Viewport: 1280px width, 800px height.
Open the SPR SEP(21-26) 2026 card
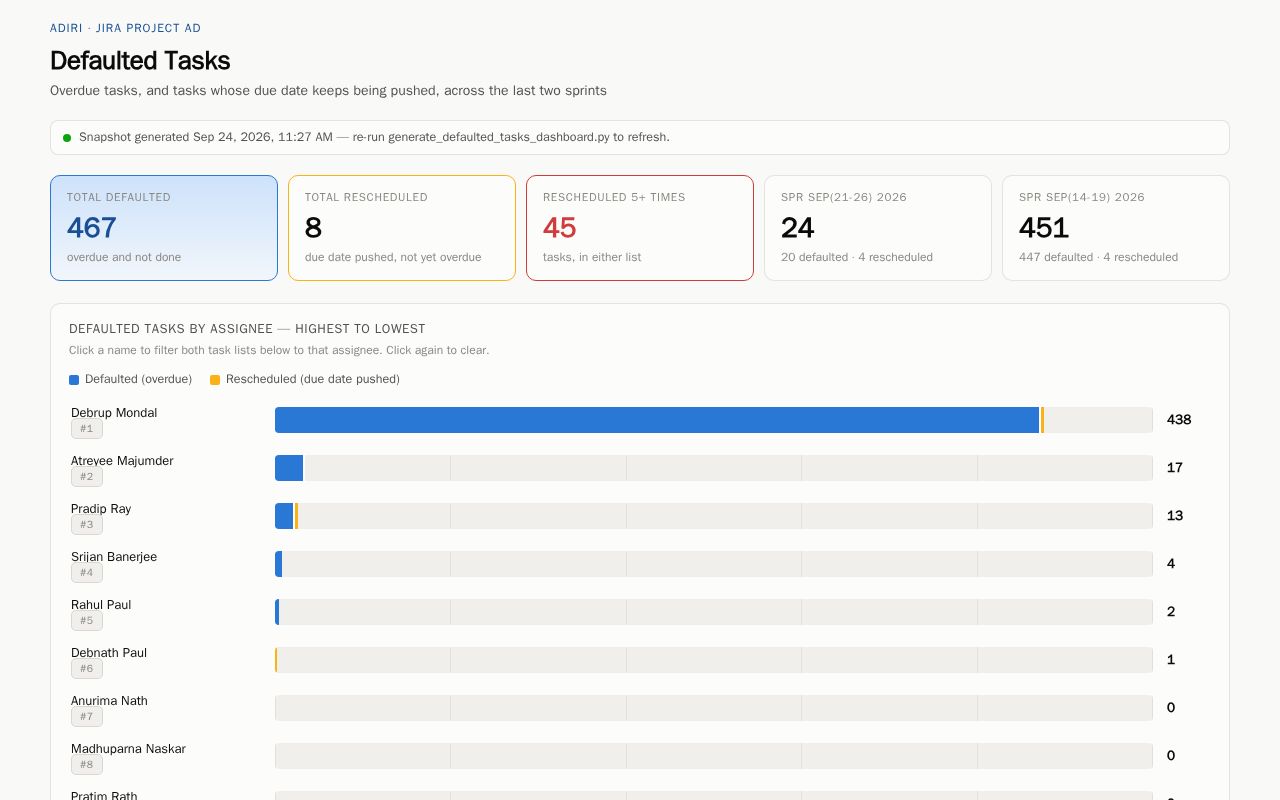(878, 228)
